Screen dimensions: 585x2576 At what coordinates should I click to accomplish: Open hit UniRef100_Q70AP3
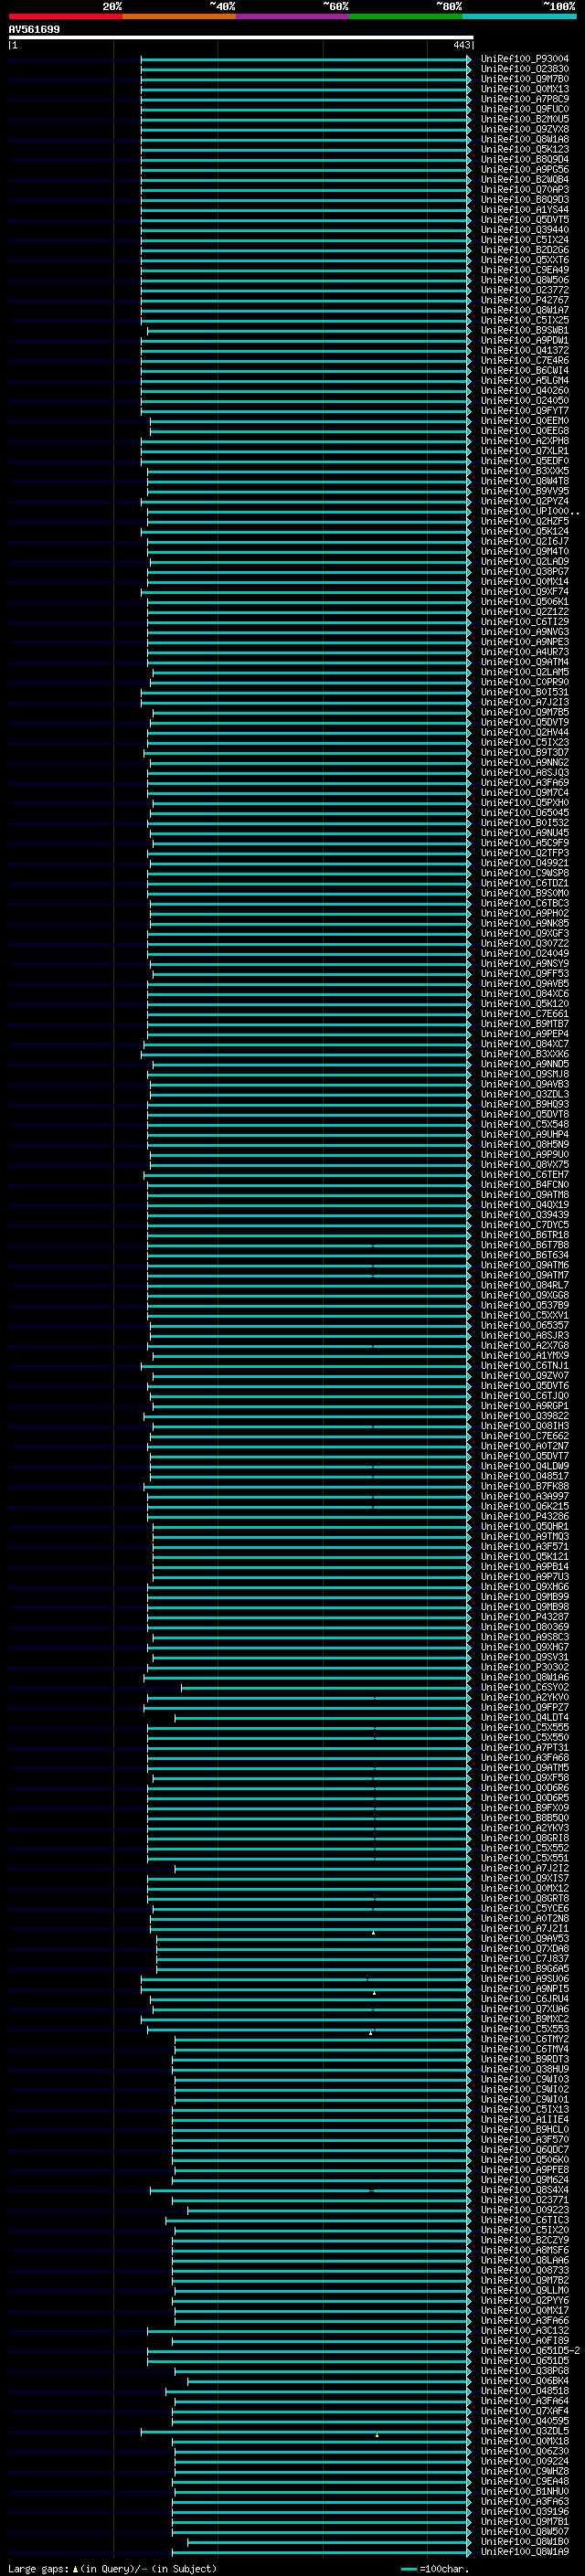tap(525, 189)
